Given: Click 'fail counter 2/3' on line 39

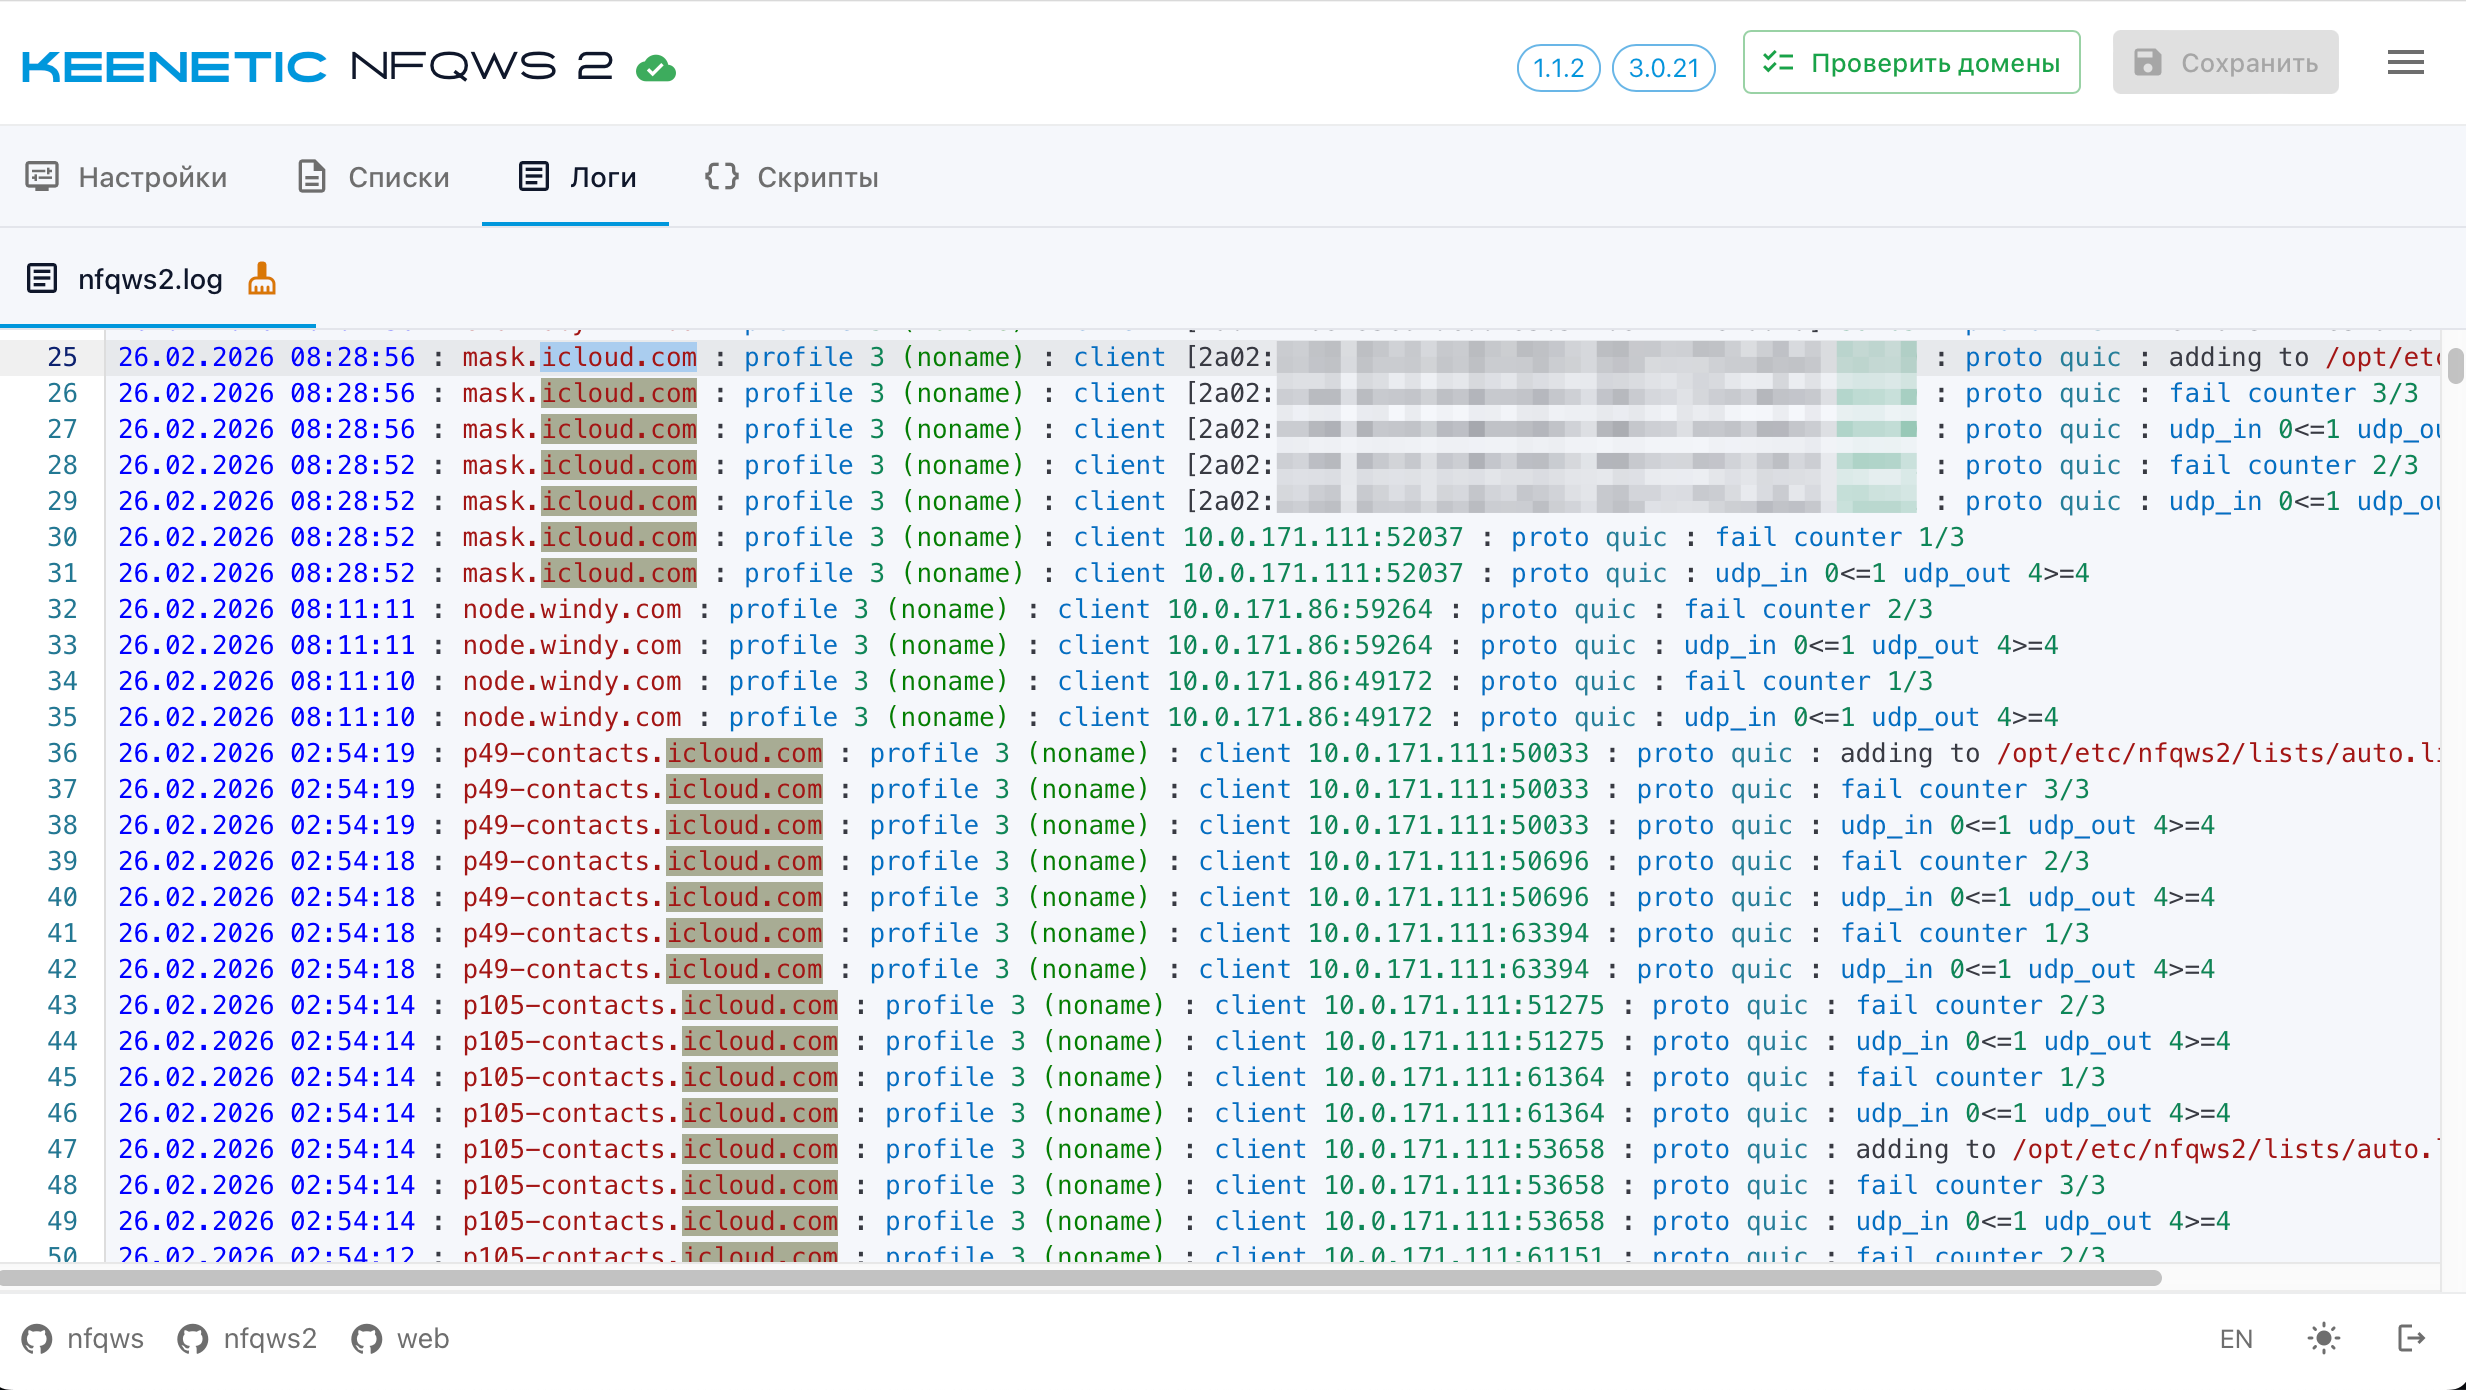Looking at the screenshot, I should tap(1965, 861).
